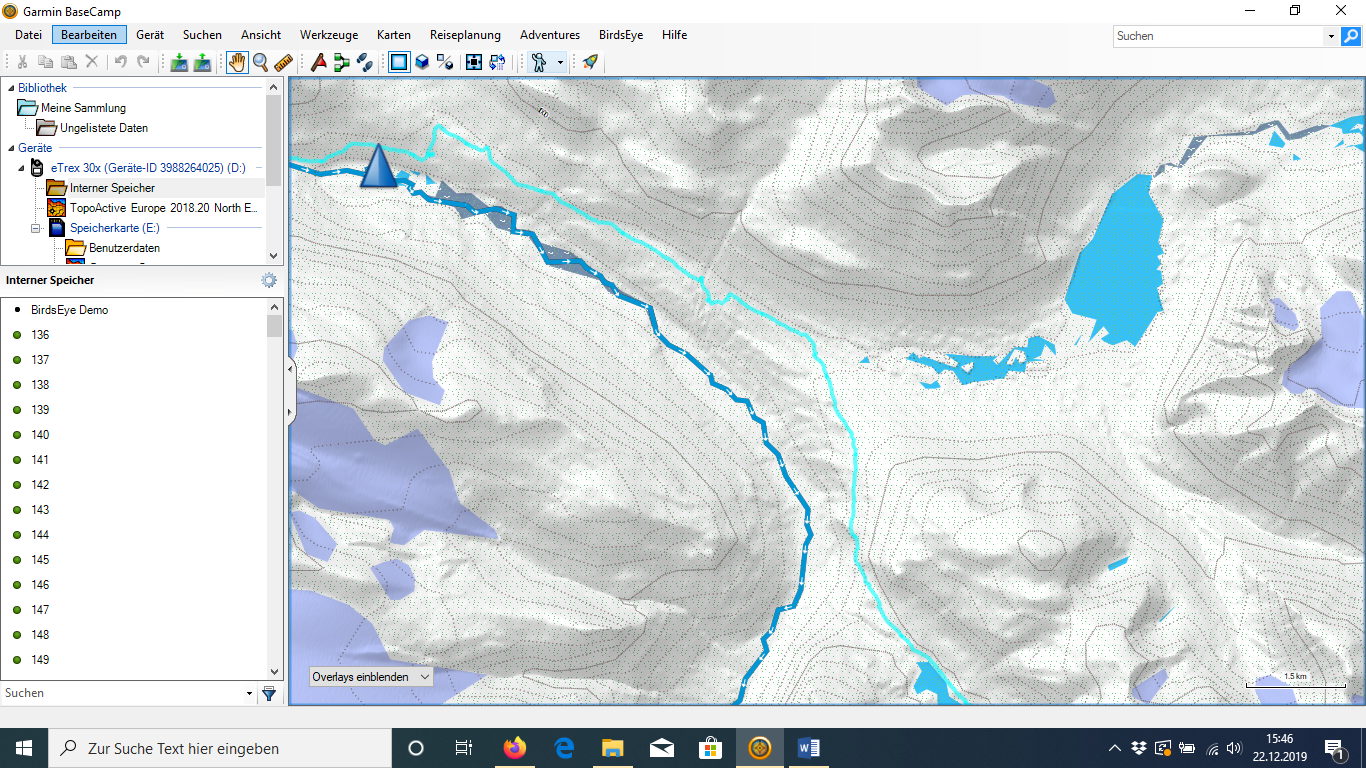Open the Gerät menu
This screenshot has height=768, width=1366.
tap(150, 35)
